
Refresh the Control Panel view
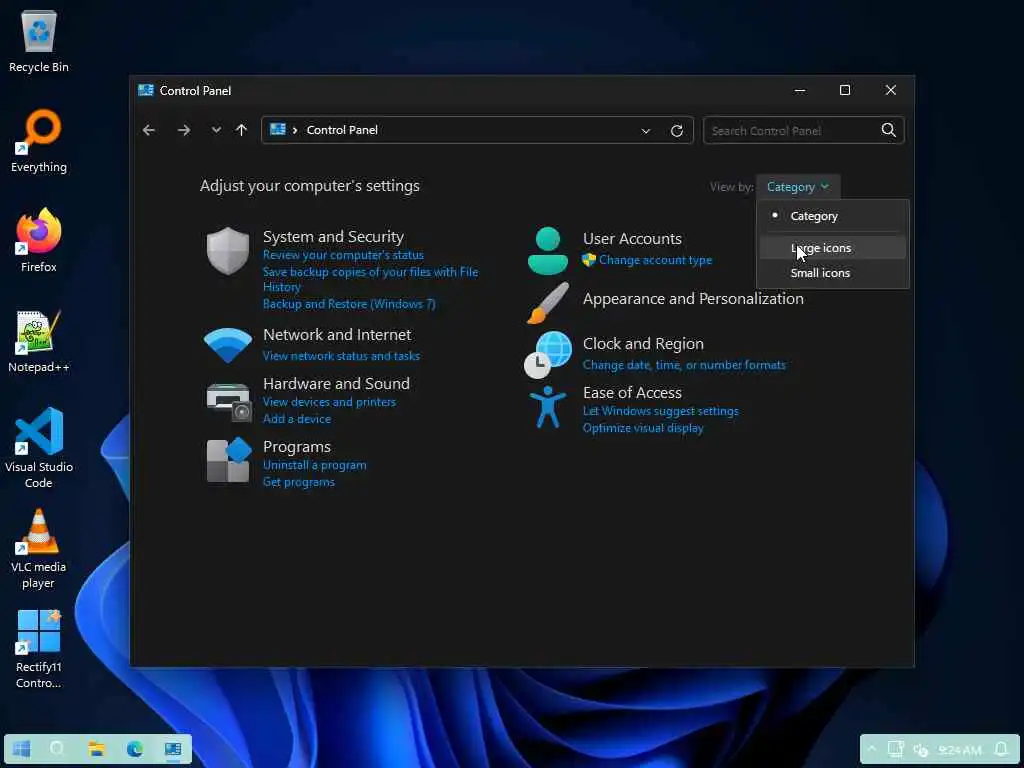pos(677,131)
